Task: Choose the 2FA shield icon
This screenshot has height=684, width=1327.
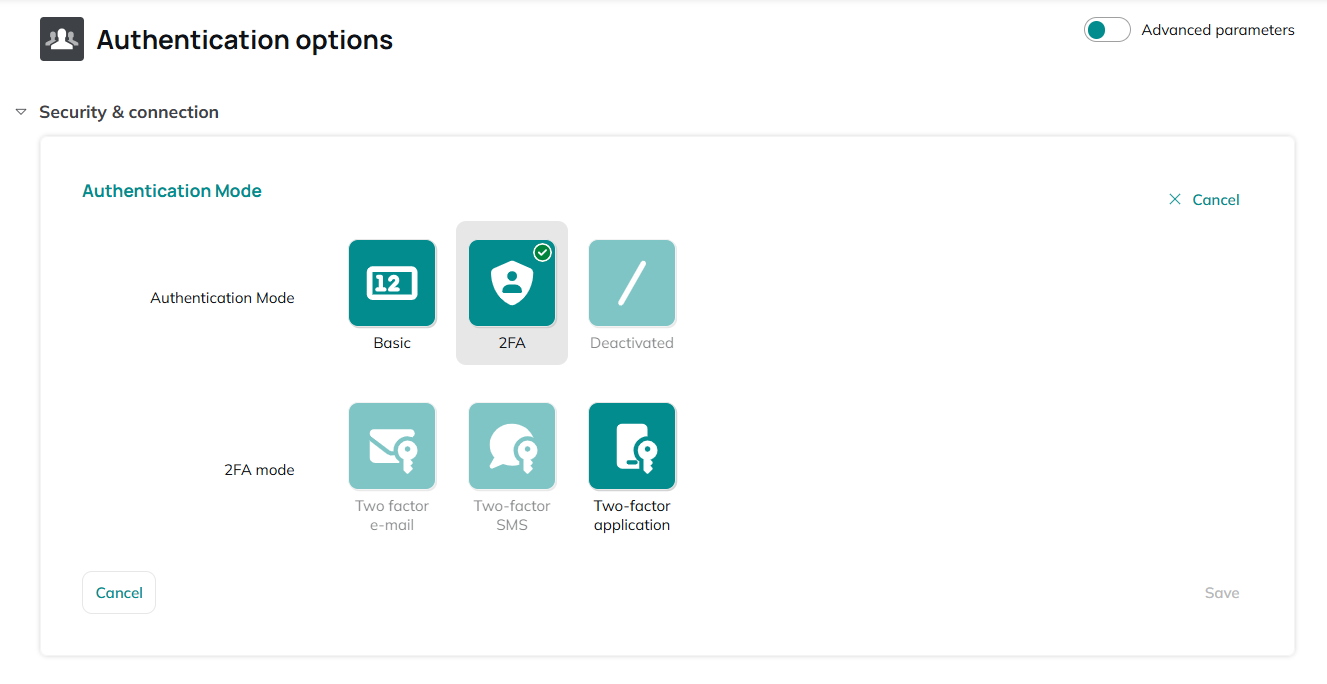Action: (x=512, y=283)
